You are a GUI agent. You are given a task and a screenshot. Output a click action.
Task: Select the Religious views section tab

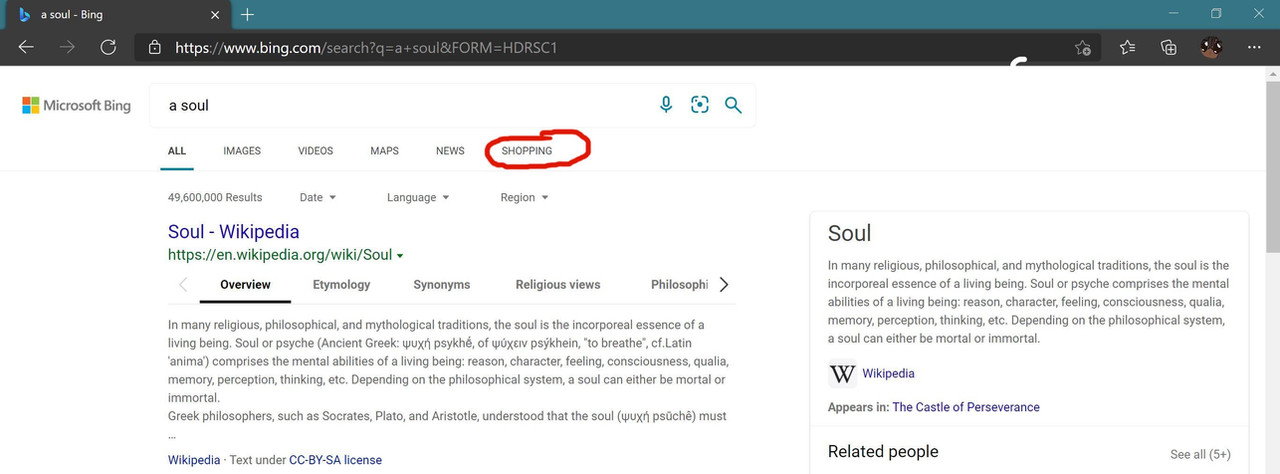click(x=558, y=285)
